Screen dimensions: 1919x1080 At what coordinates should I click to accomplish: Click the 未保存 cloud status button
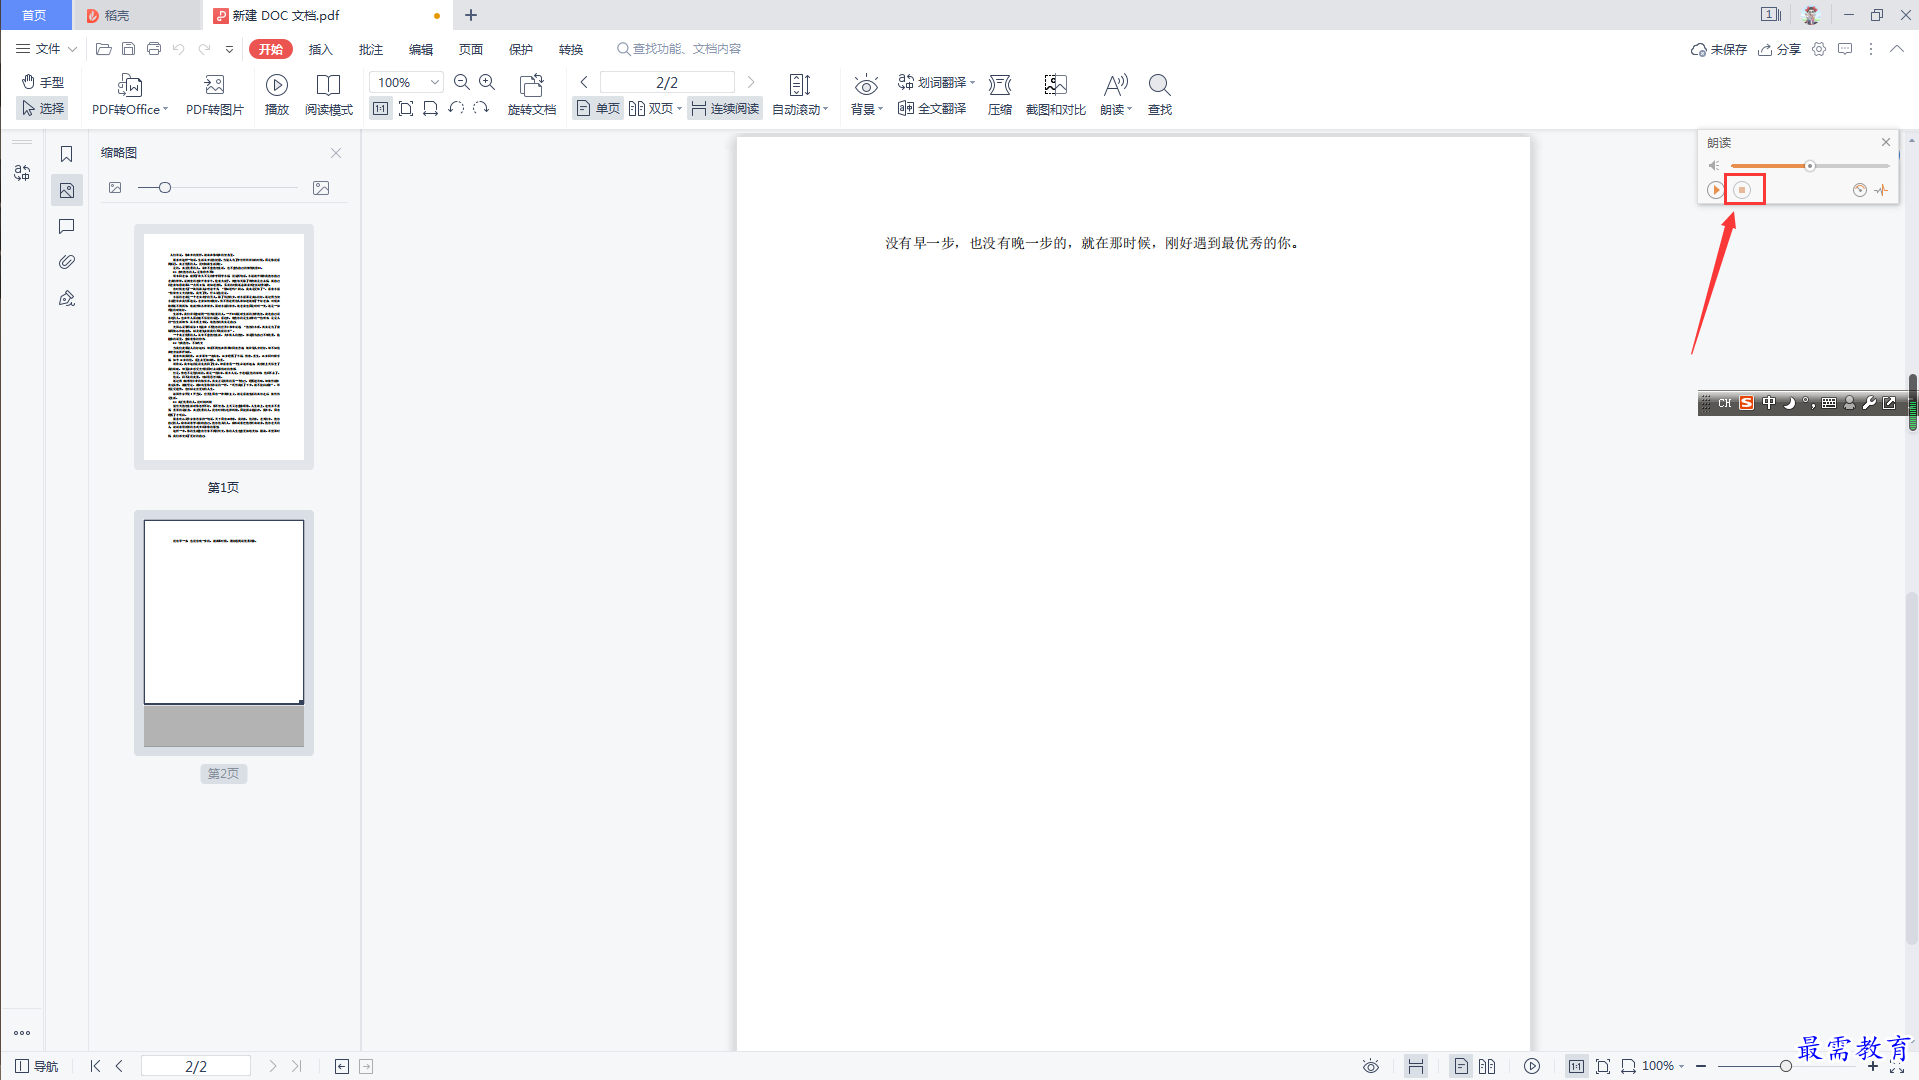1719,49
